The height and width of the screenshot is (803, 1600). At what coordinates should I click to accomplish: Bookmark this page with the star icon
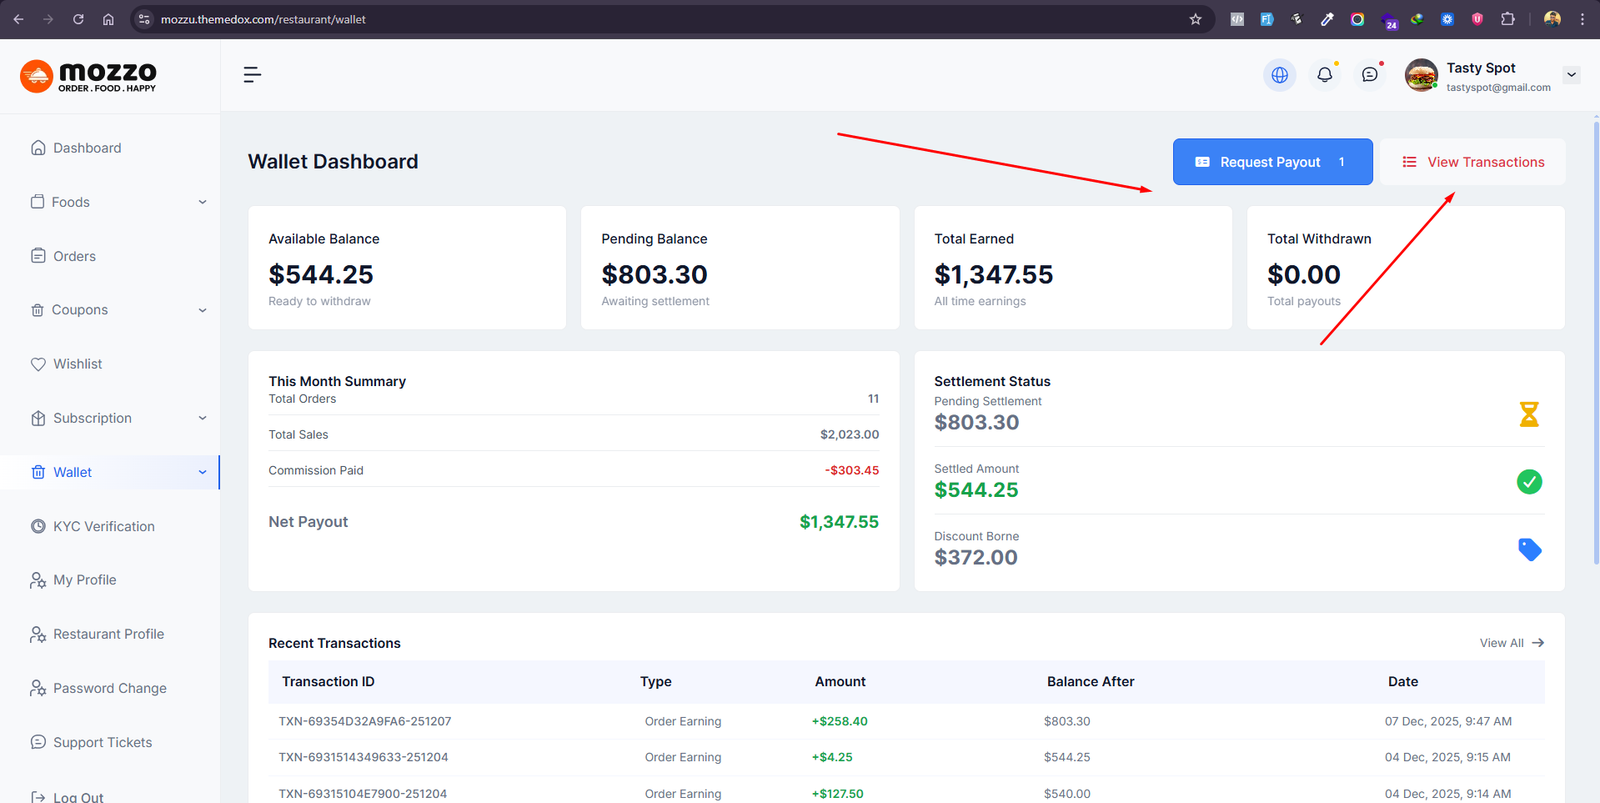1195,19
